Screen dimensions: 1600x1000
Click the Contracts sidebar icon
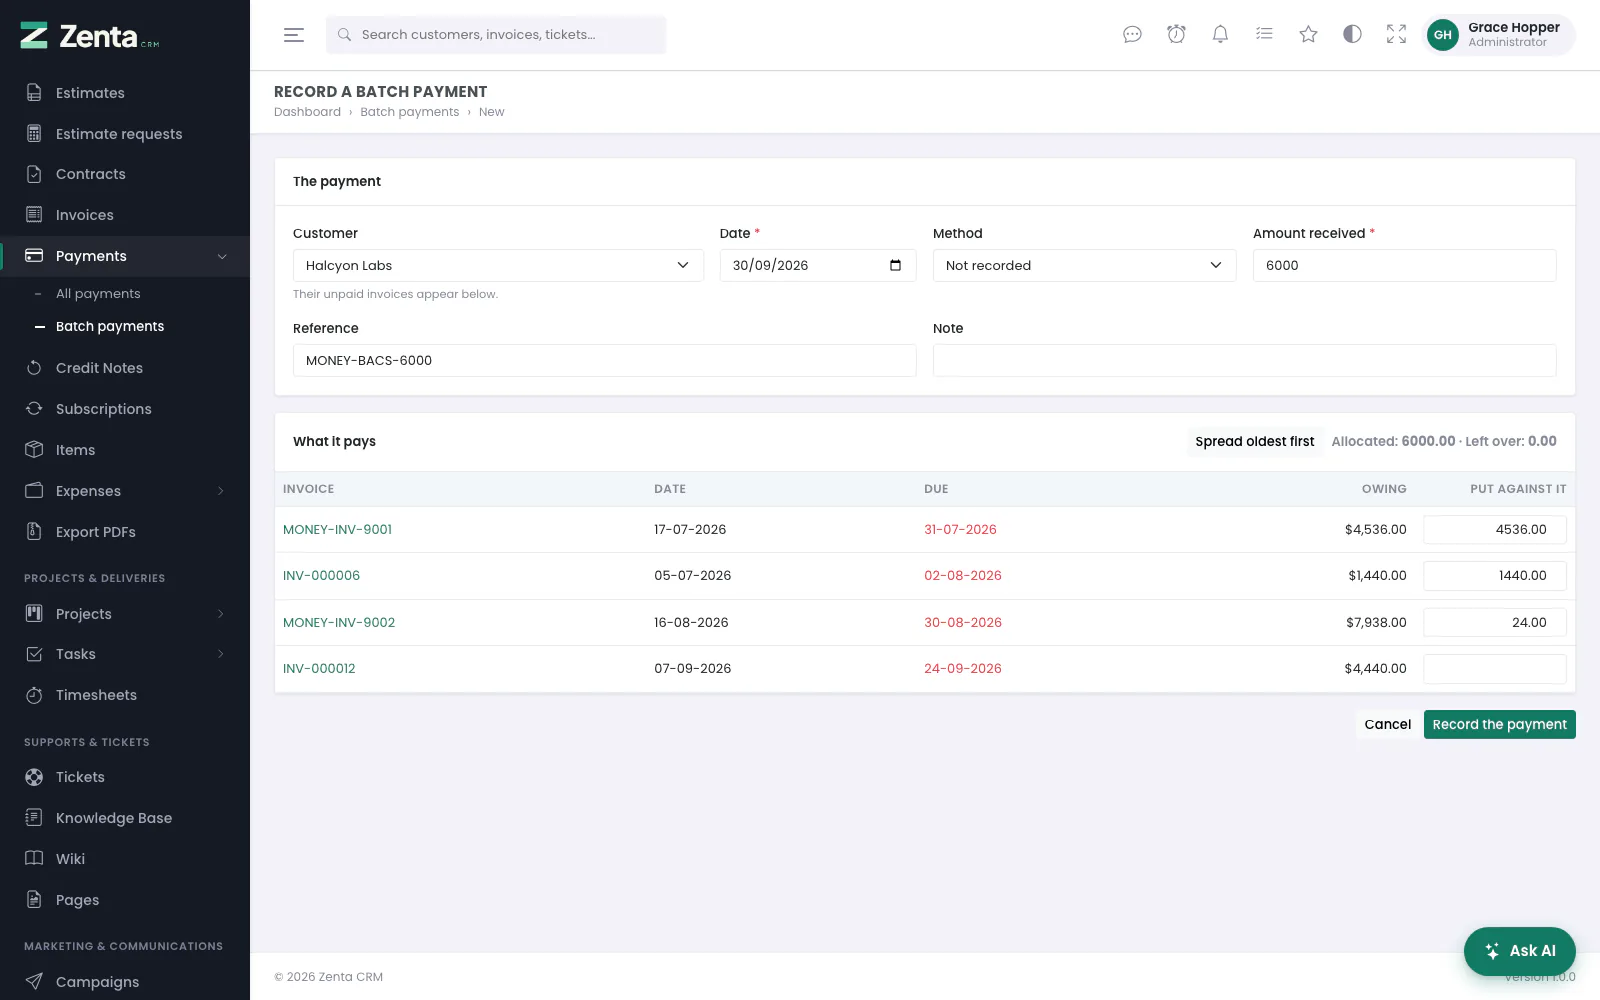coord(34,174)
